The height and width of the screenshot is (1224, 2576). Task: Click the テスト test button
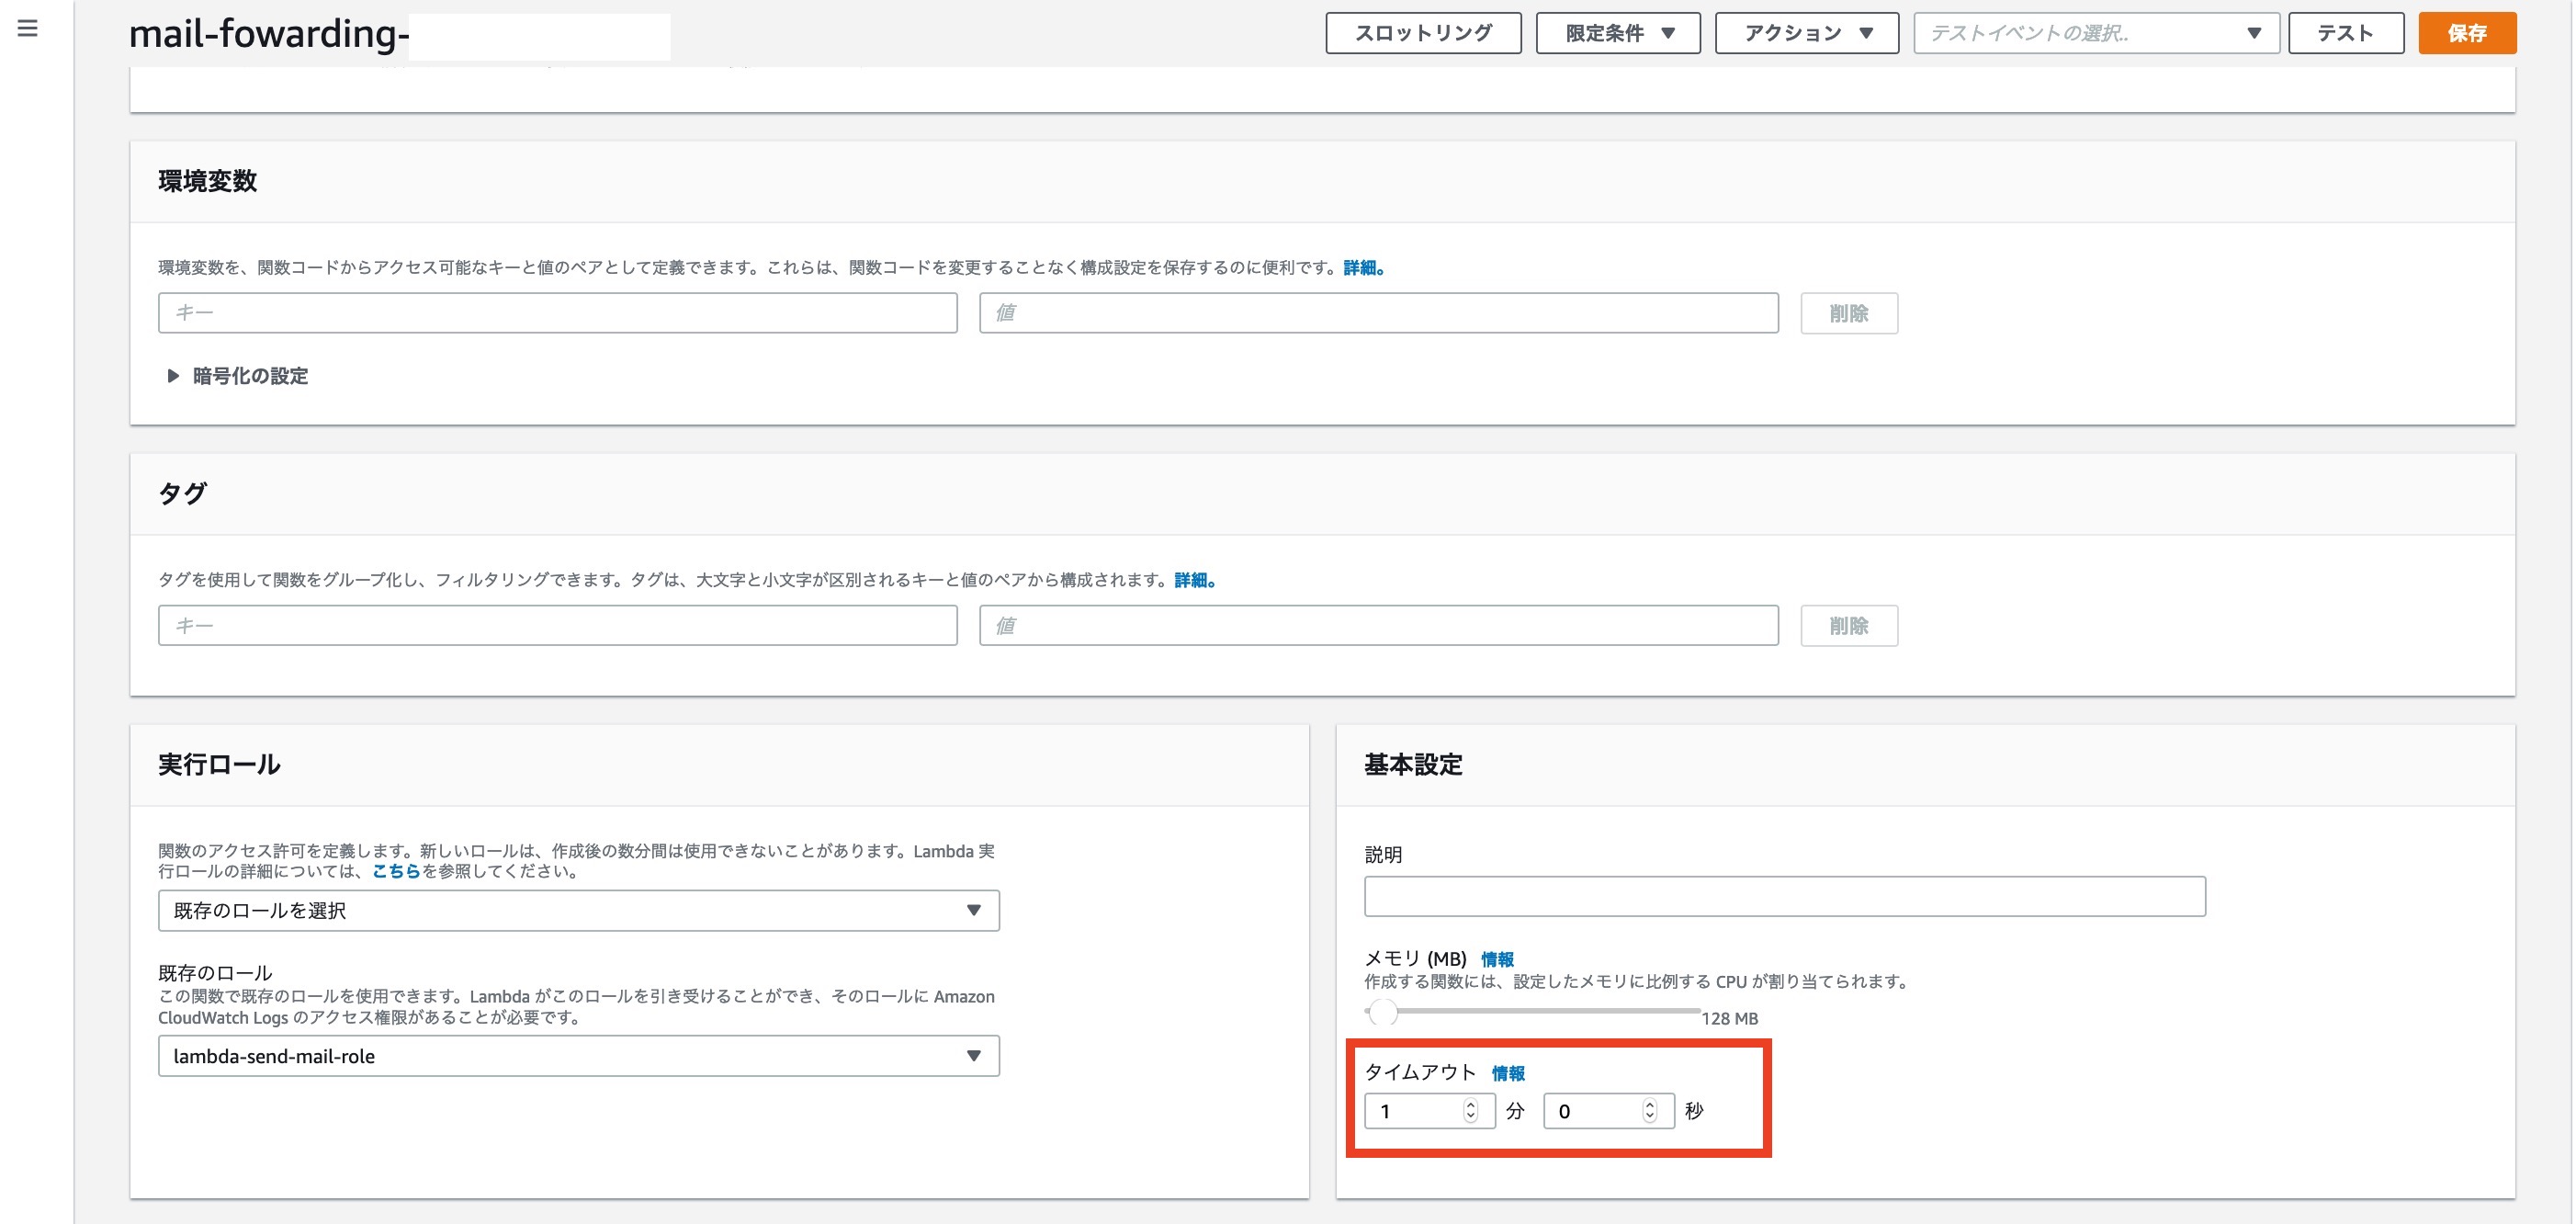point(2345,33)
